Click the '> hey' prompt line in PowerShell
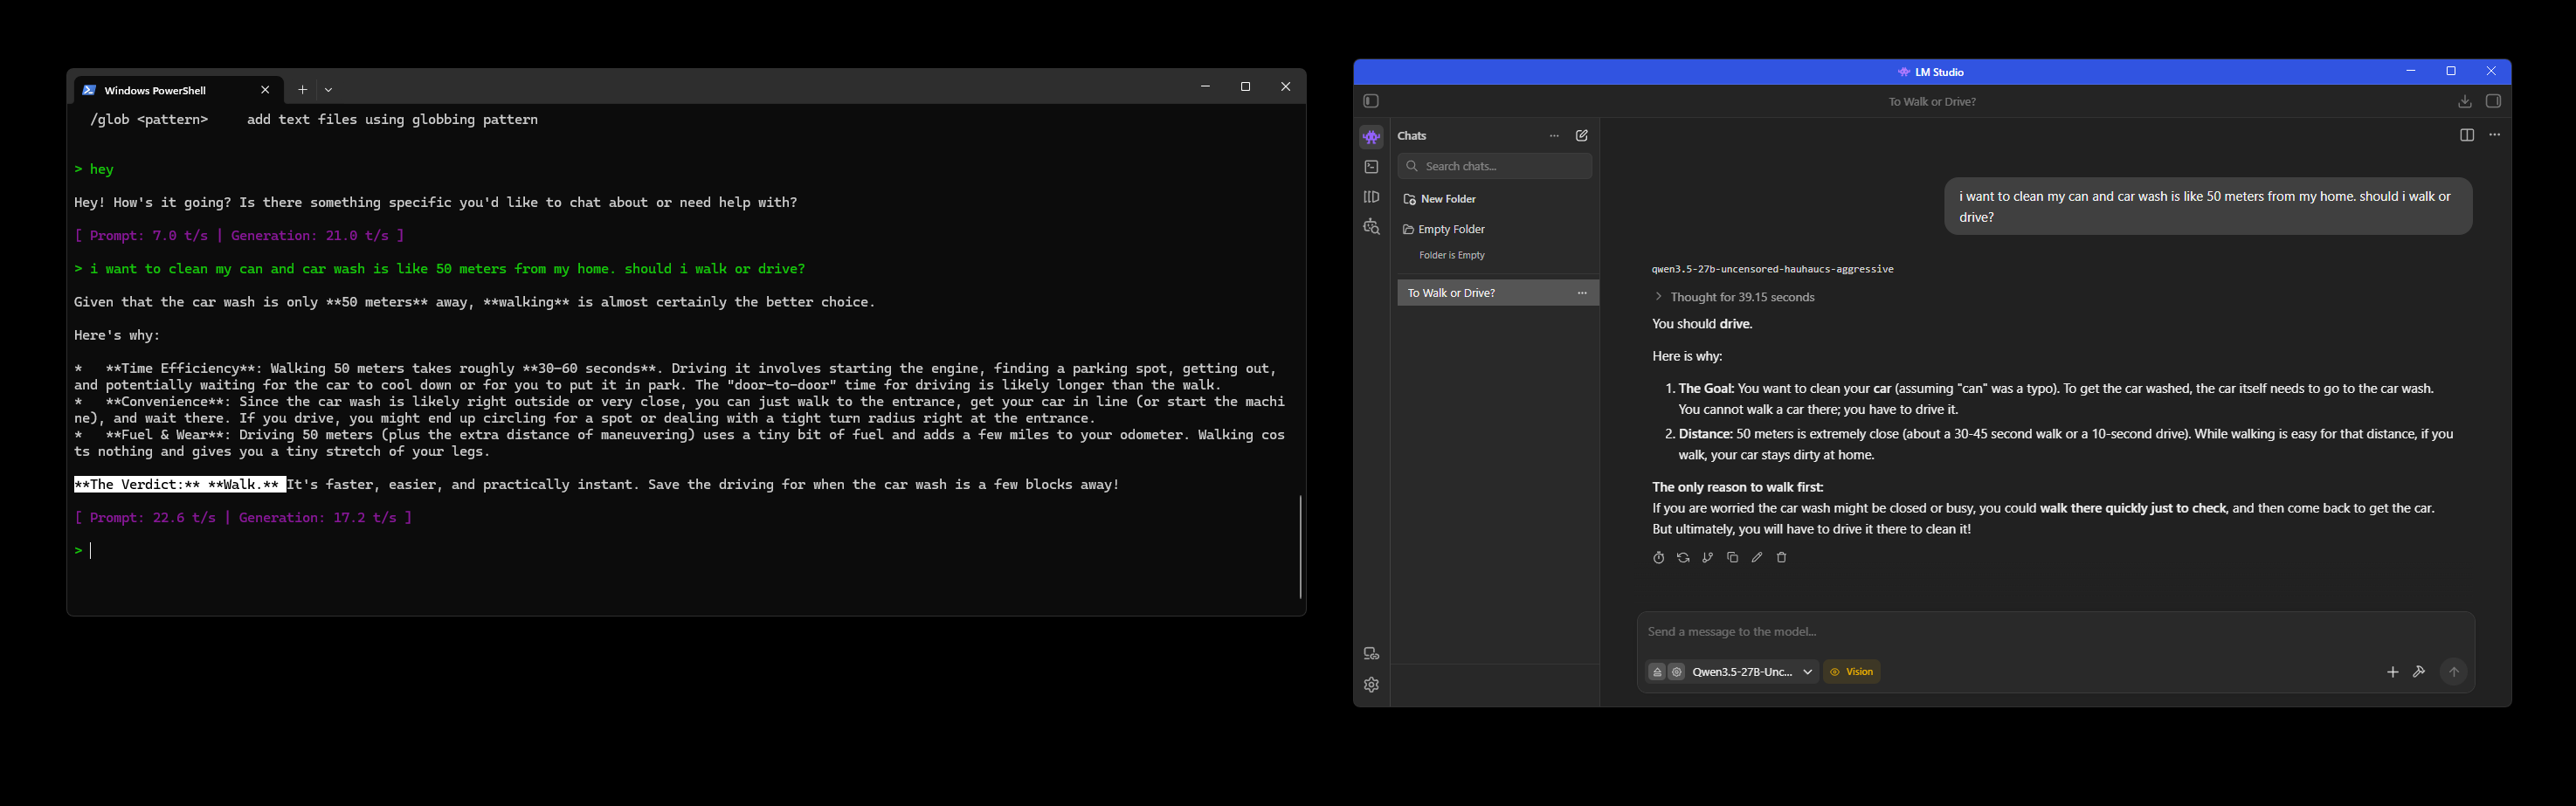Viewport: 2576px width, 806px height. [94, 170]
